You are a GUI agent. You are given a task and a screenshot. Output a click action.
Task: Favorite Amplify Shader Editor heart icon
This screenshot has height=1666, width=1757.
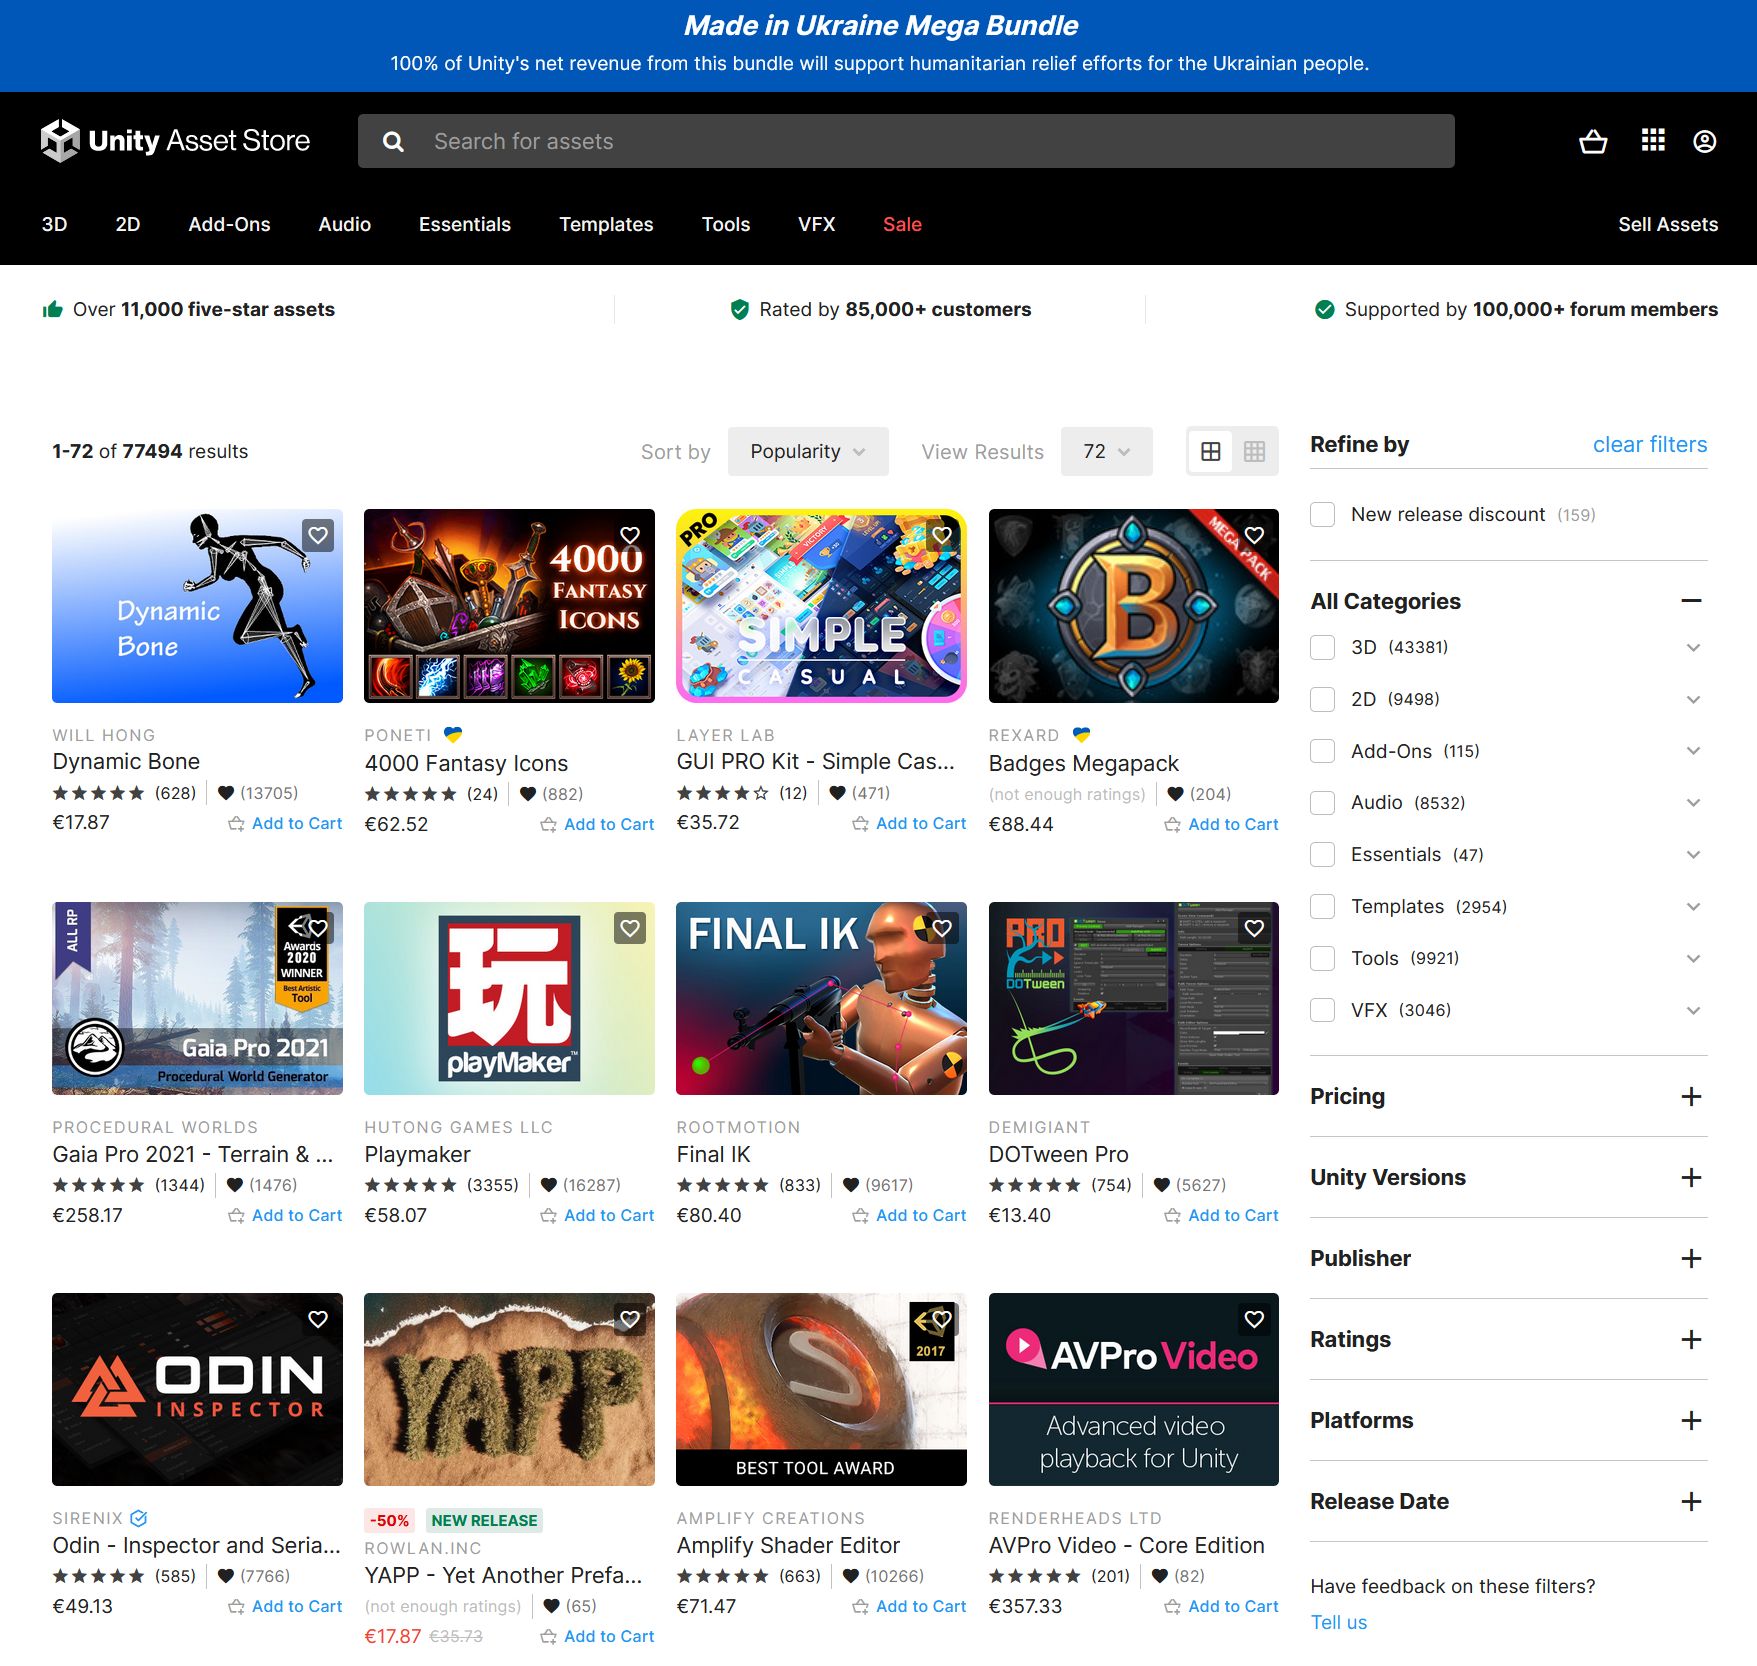pos(942,1319)
